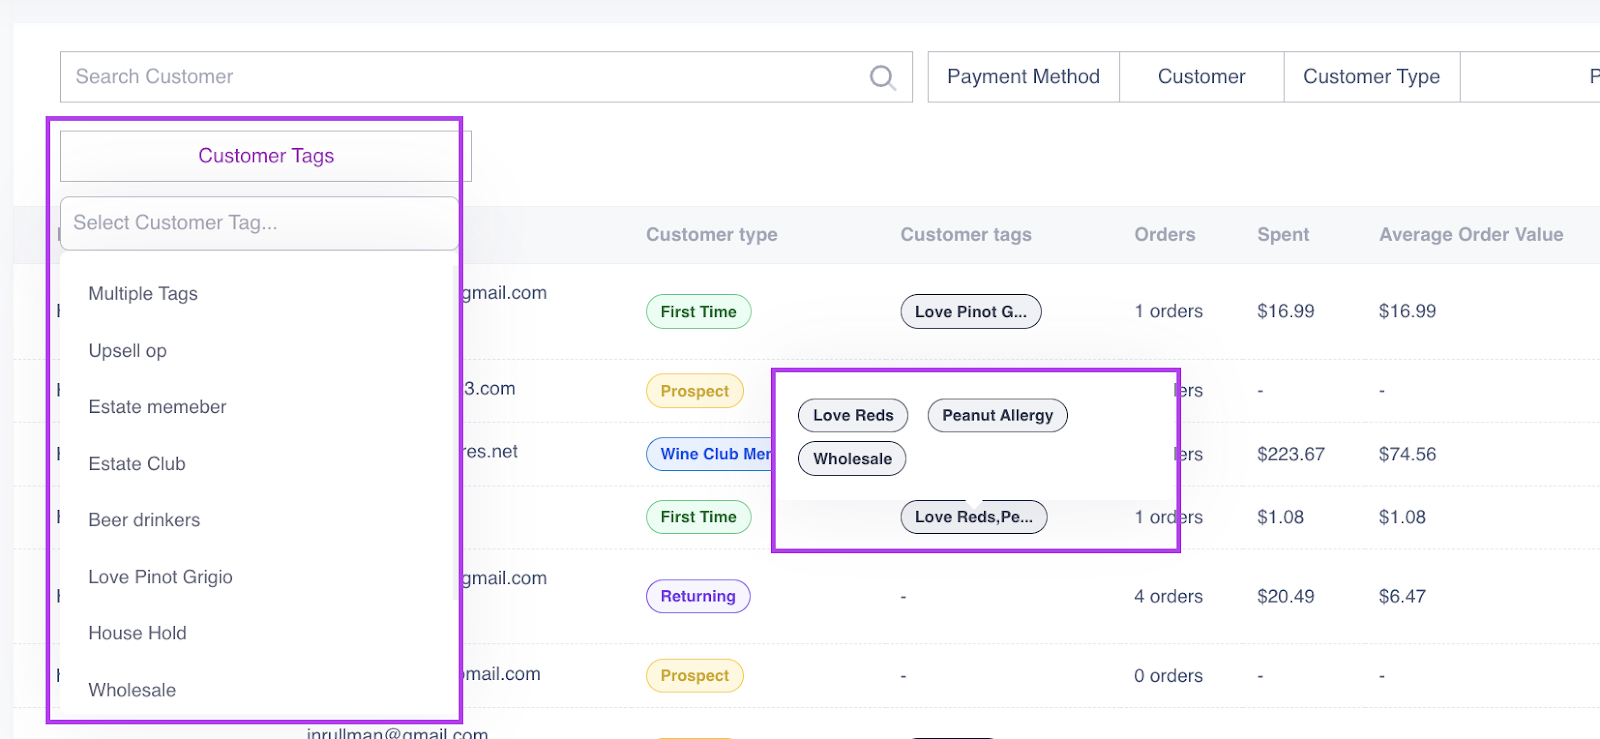Click the Customer Tags filter button

265,156
